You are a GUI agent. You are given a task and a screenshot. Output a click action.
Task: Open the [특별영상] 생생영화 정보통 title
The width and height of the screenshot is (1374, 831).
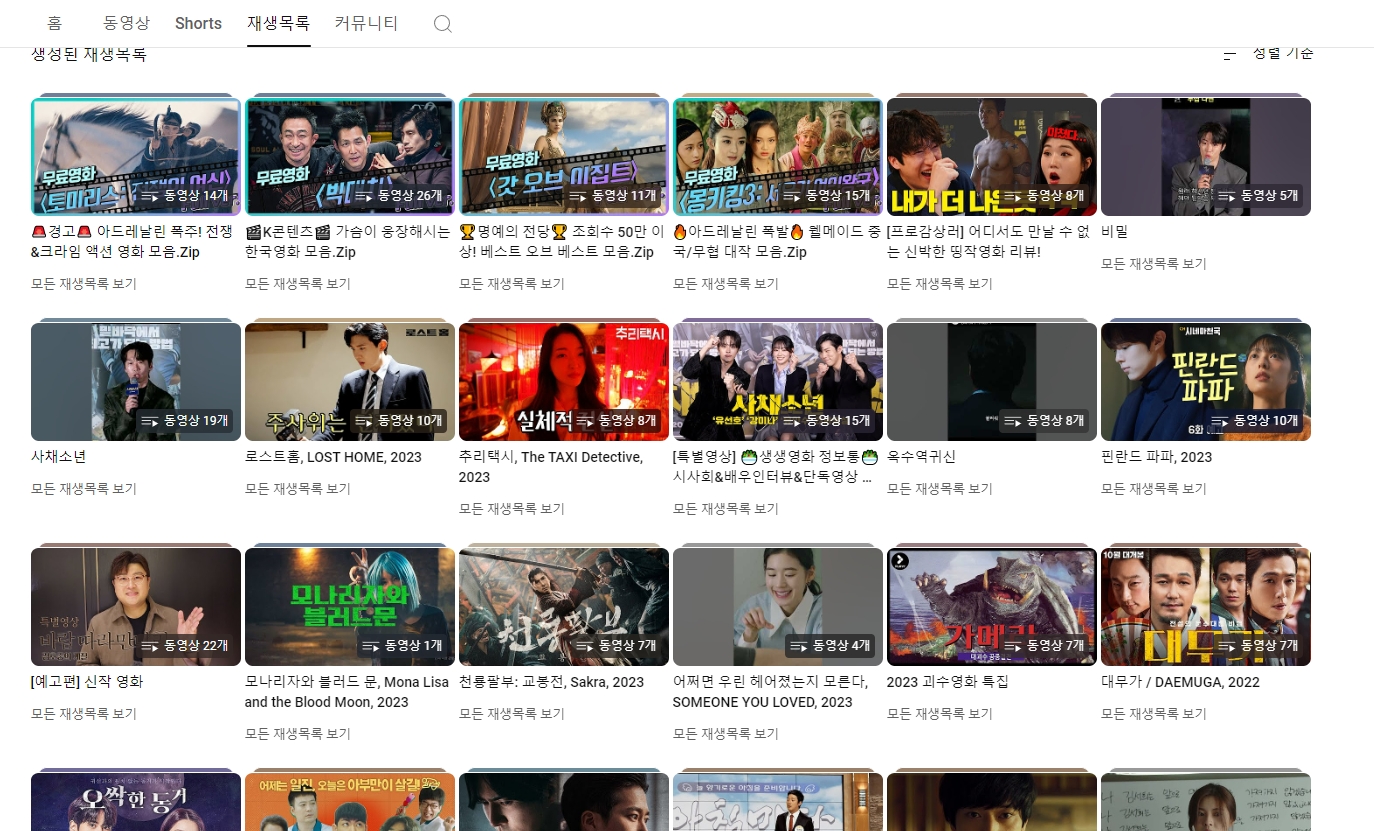point(775,467)
